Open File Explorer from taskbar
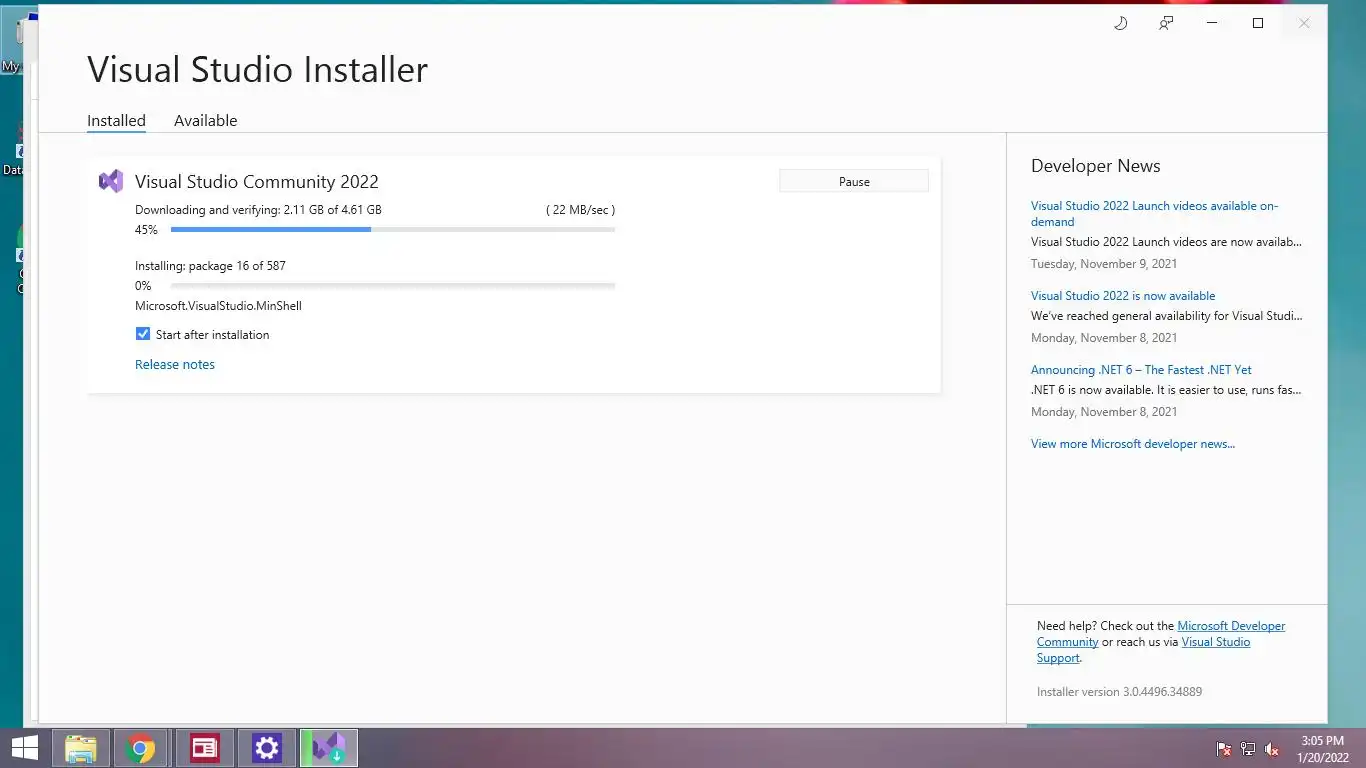Viewport: 1366px width, 768px height. click(x=80, y=748)
